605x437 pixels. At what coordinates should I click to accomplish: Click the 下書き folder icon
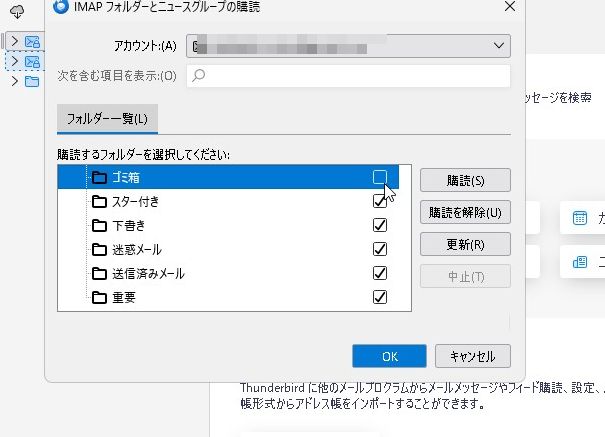99,226
